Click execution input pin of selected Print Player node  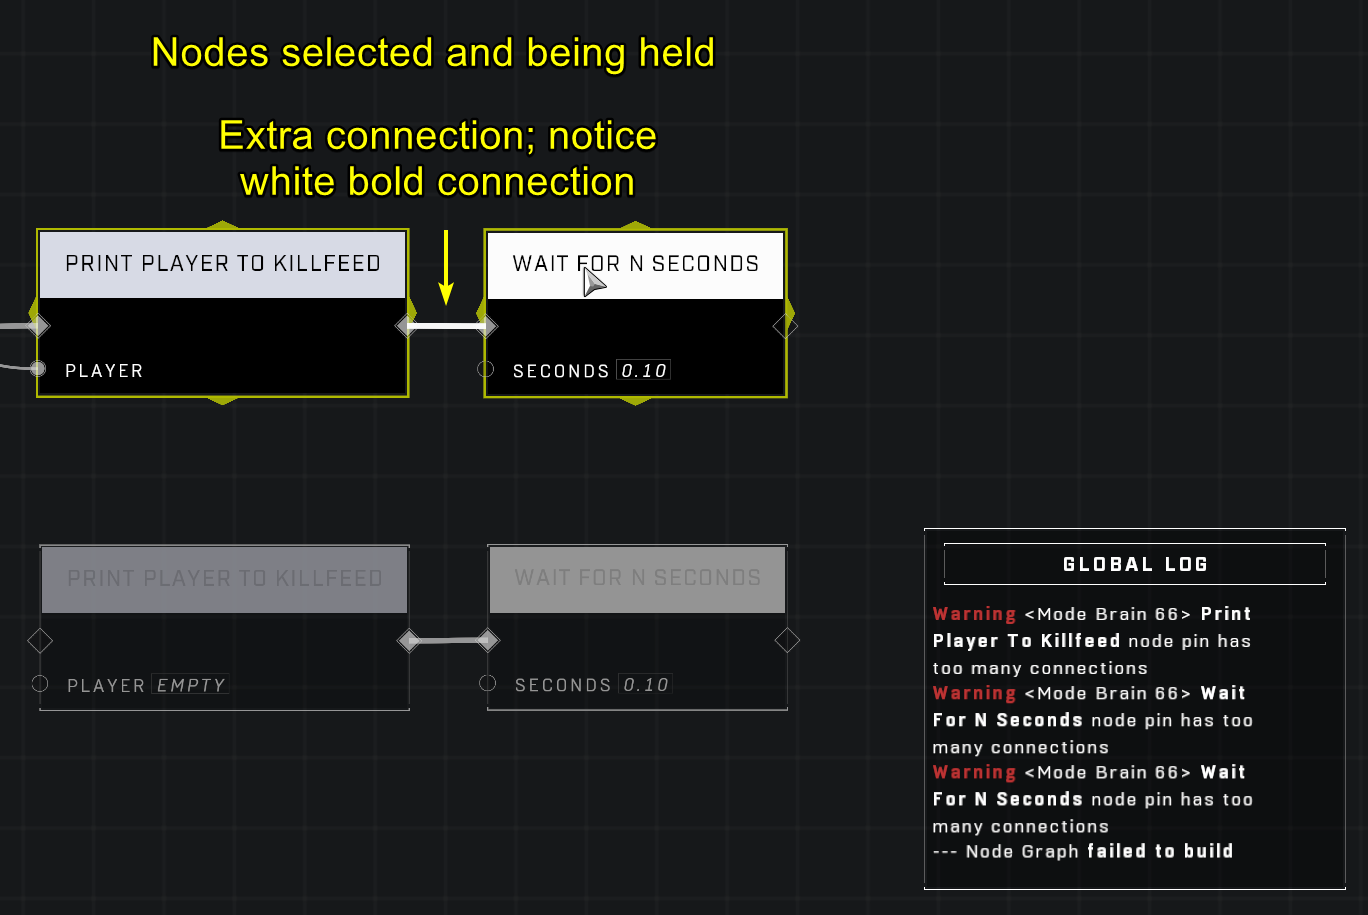tap(39, 325)
